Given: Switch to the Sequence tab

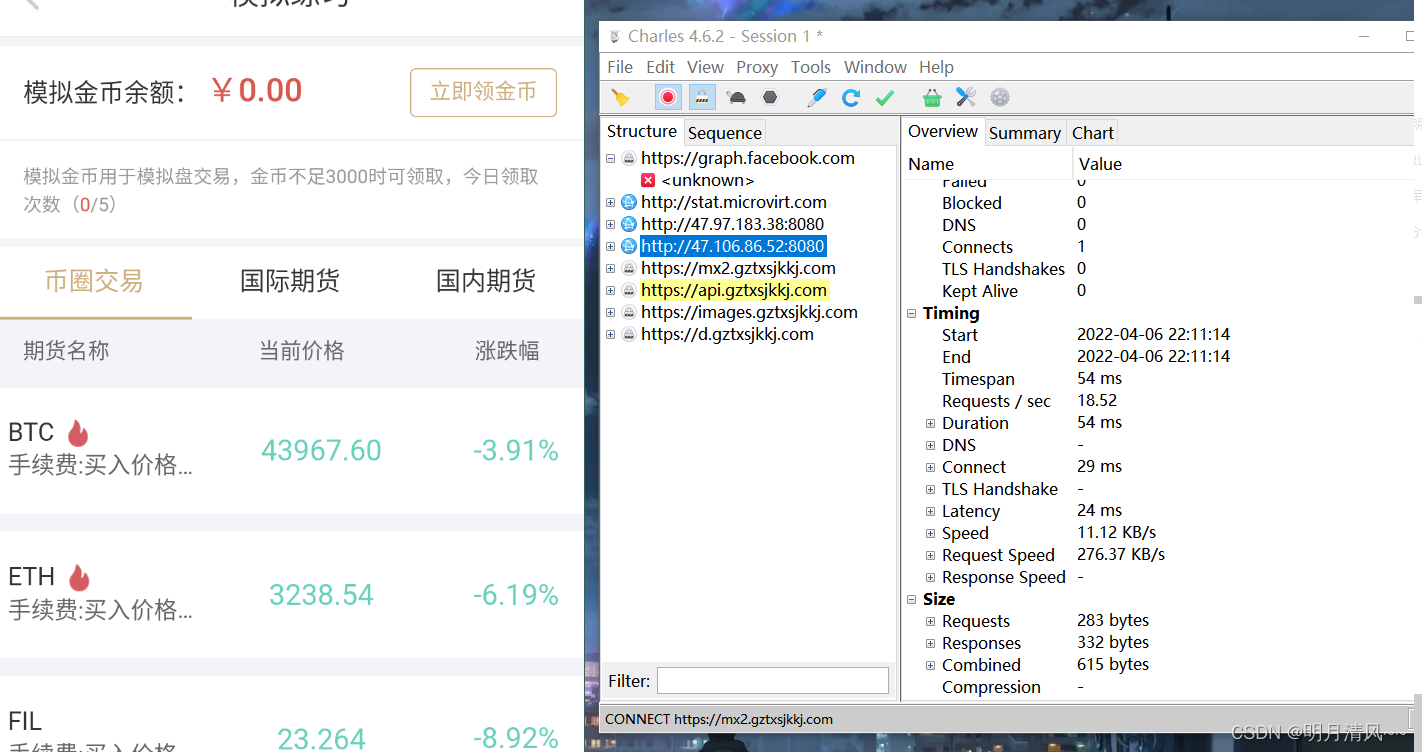Looking at the screenshot, I should click(x=725, y=133).
